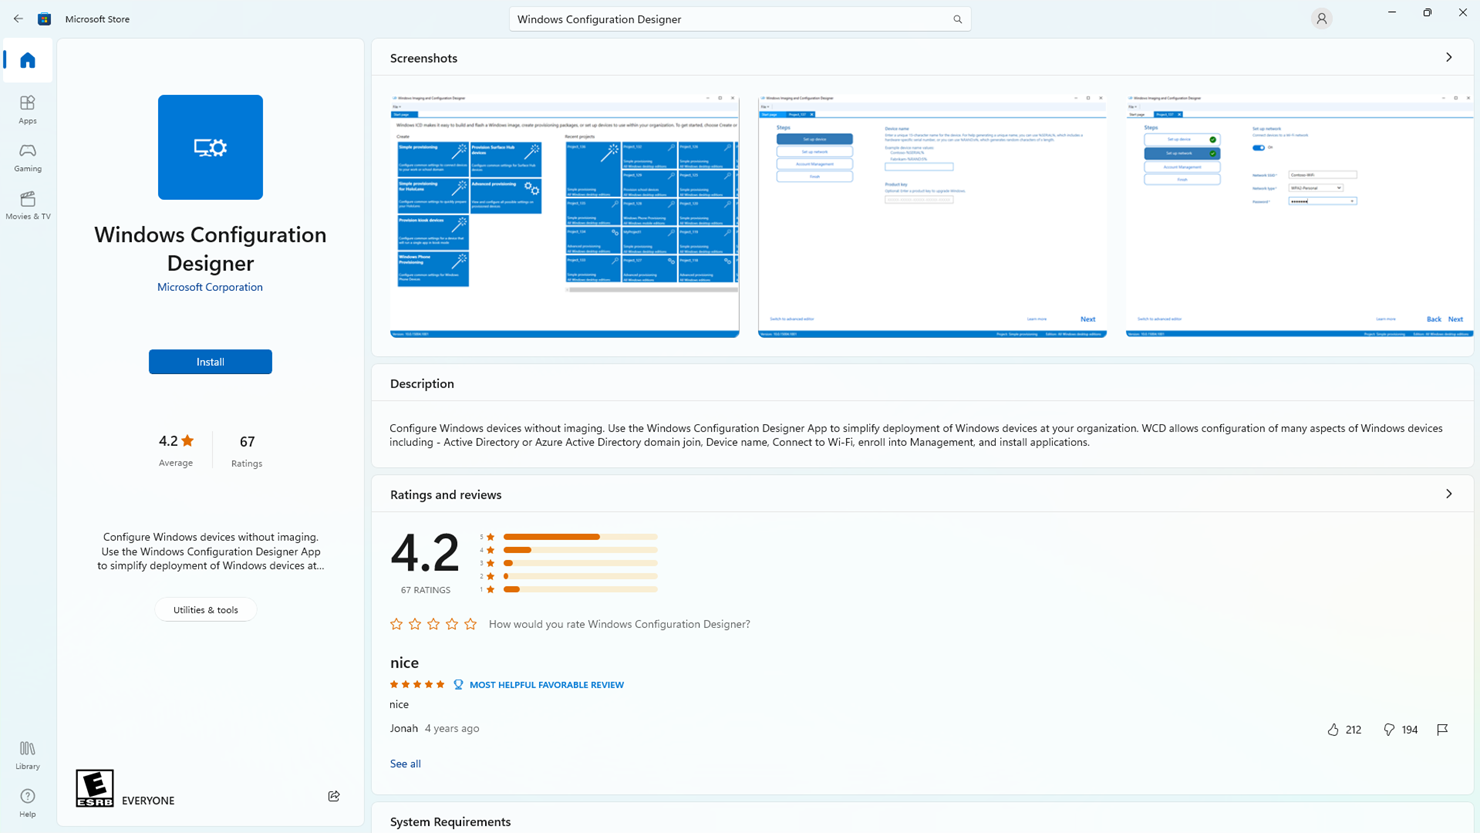Open Help from the sidebar
The height and width of the screenshot is (833, 1480).
(28, 802)
